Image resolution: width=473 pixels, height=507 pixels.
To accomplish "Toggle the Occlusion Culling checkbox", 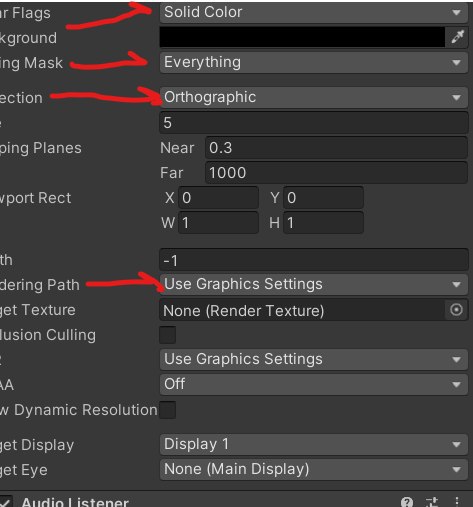I will click(x=168, y=335).
